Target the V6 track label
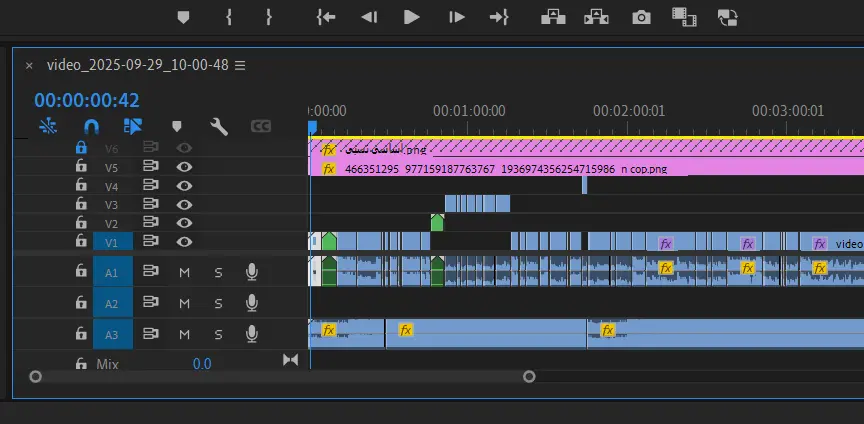Image resolution: width=864 pixels, height=424 pixels. tap(112, 149)
